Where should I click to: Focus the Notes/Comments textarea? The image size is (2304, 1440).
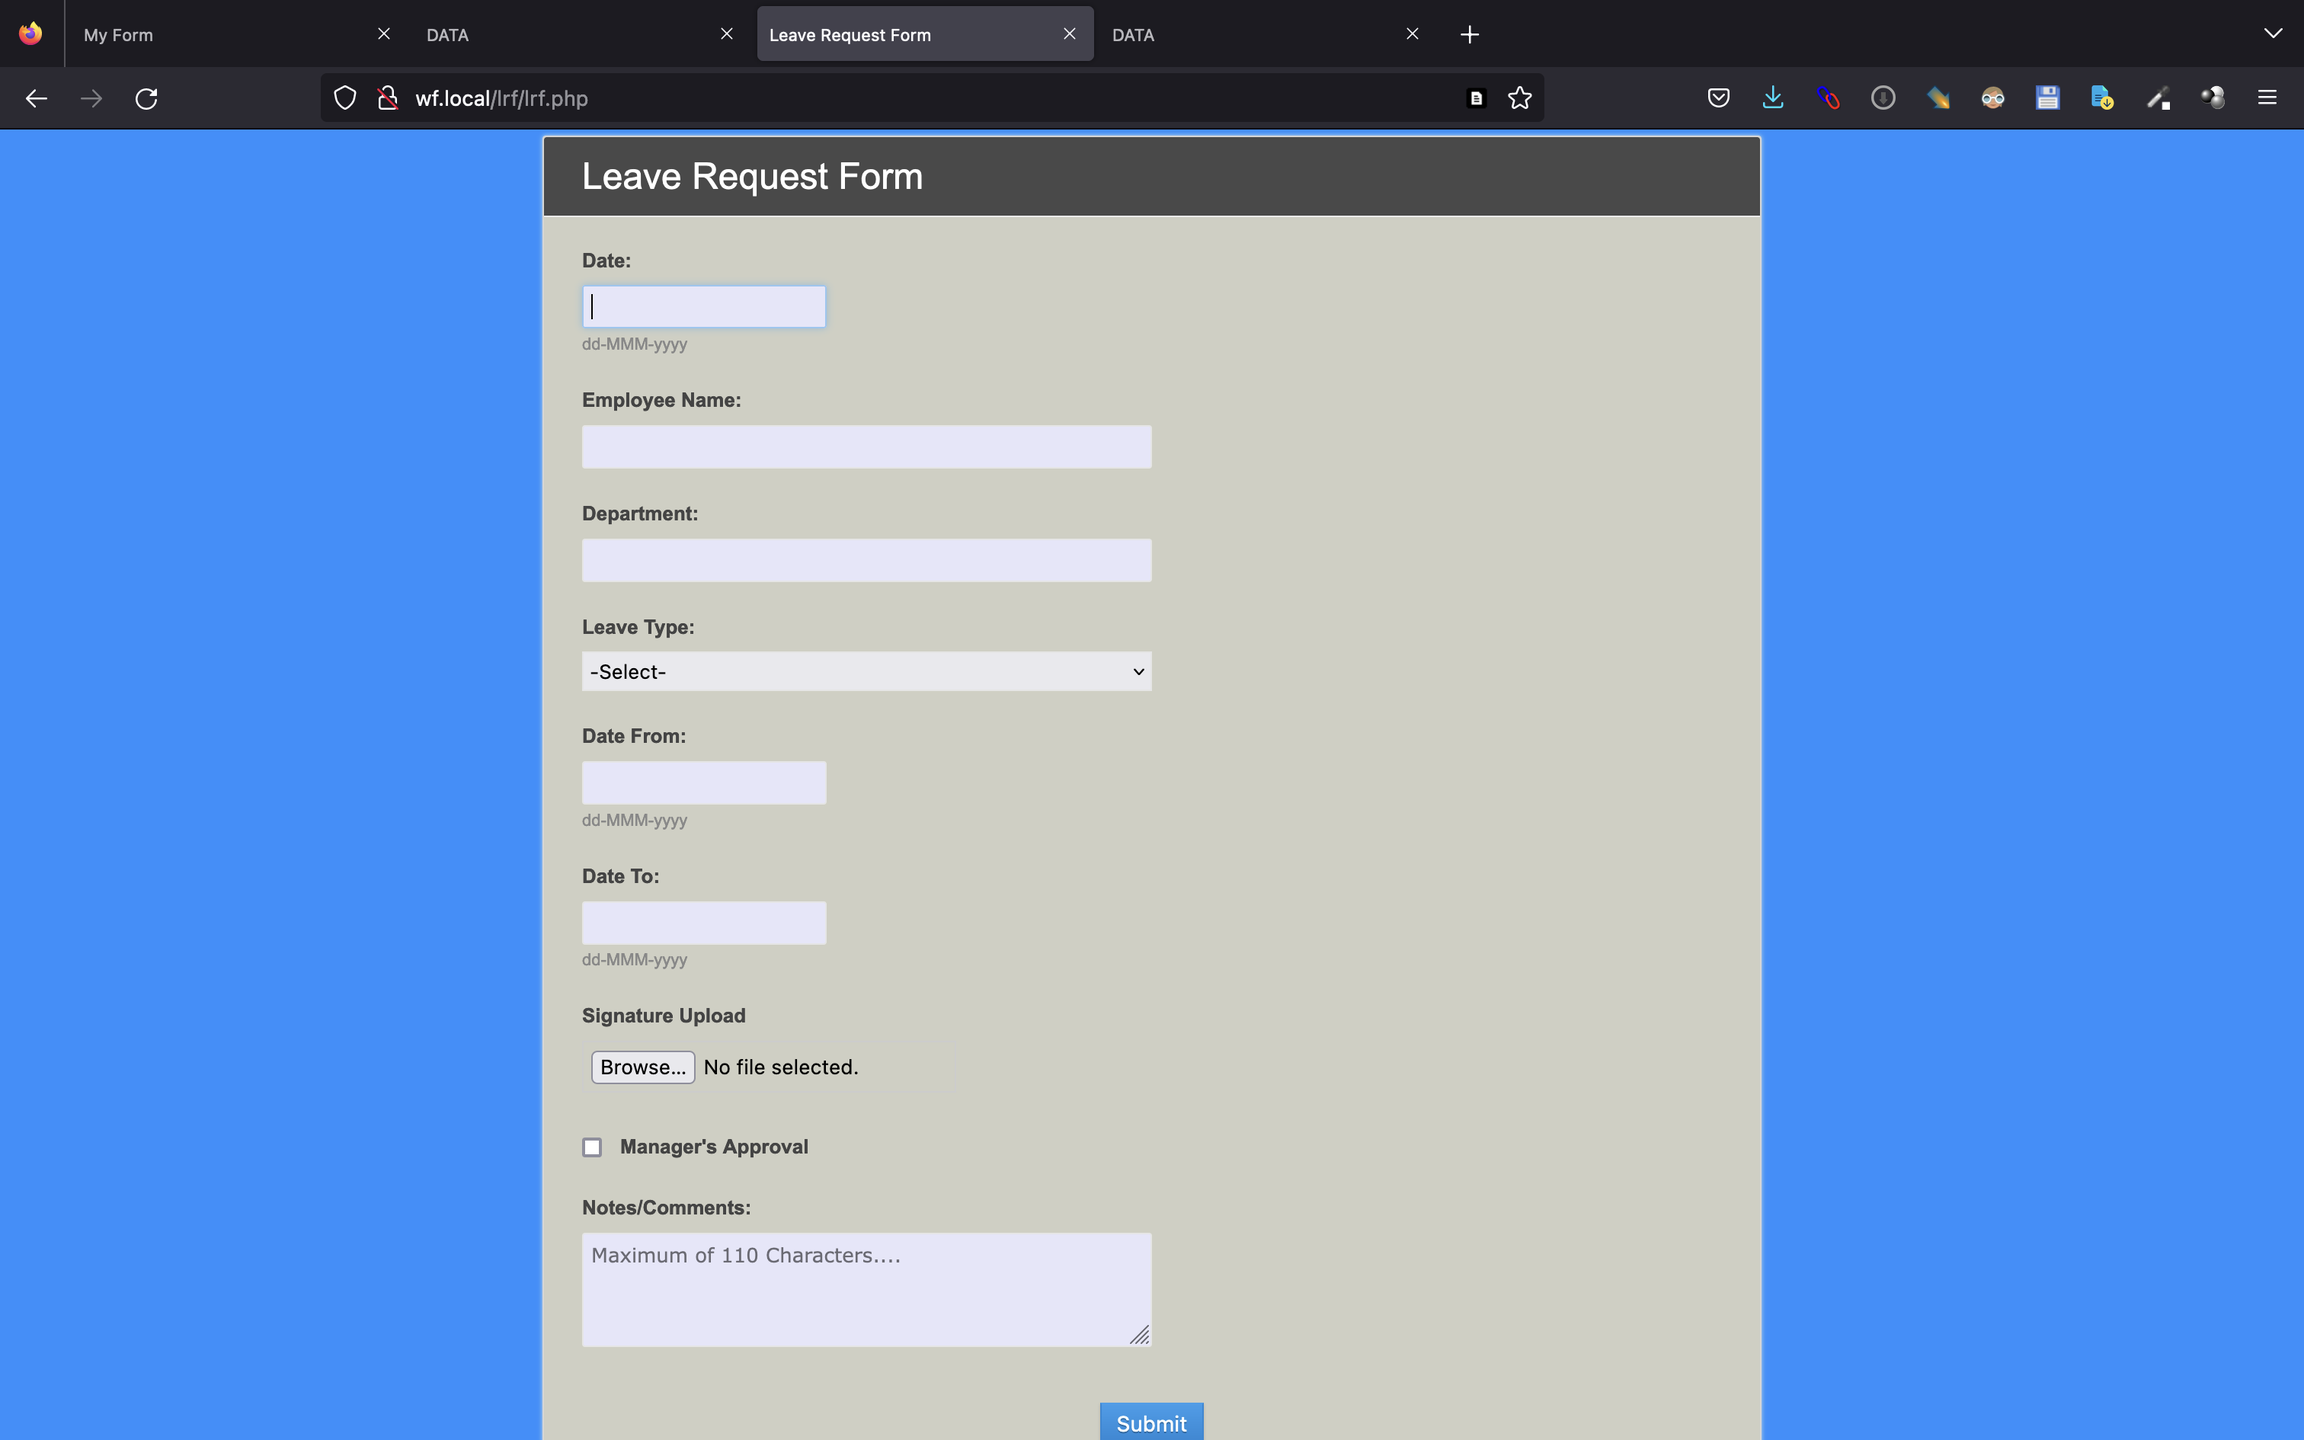coord(866,1289)
